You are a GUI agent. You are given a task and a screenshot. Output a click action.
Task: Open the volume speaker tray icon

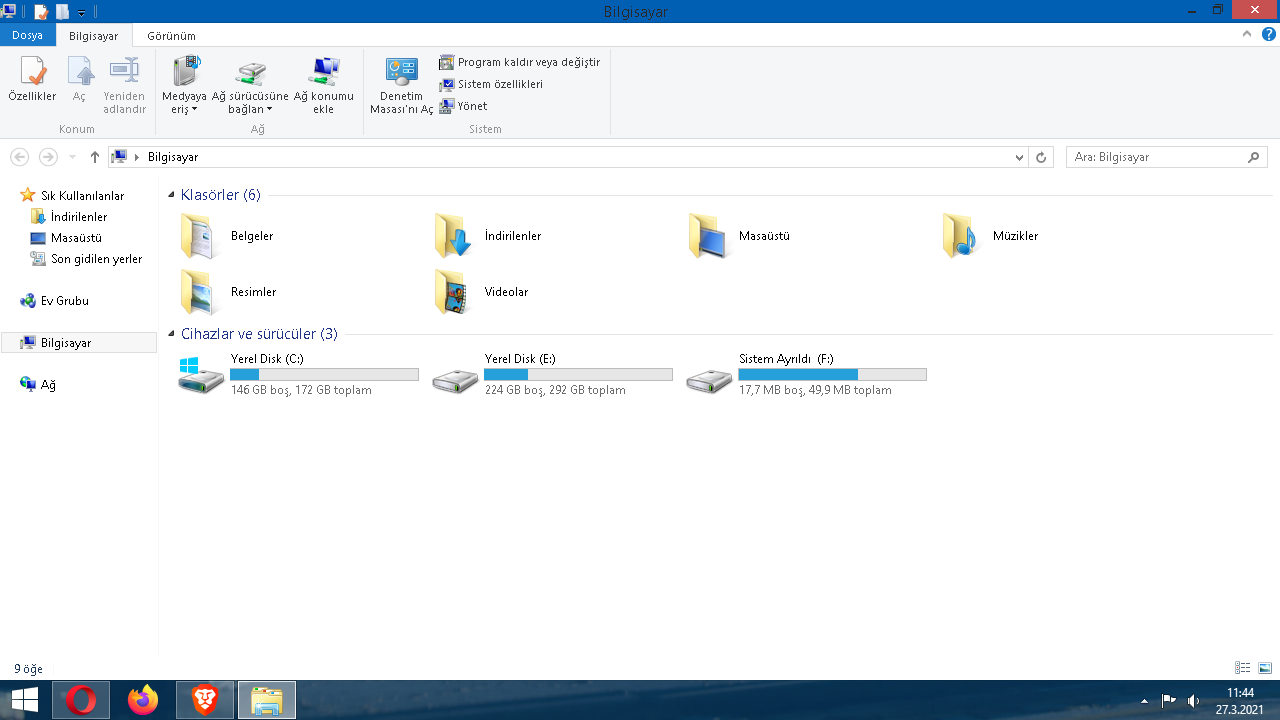1193,701
